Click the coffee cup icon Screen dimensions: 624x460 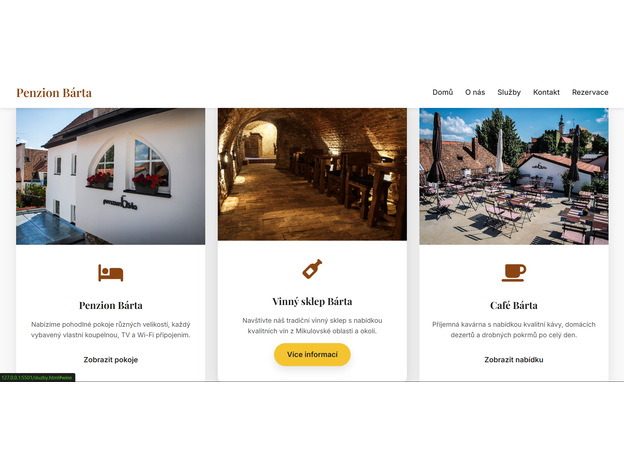pos(514,273)
